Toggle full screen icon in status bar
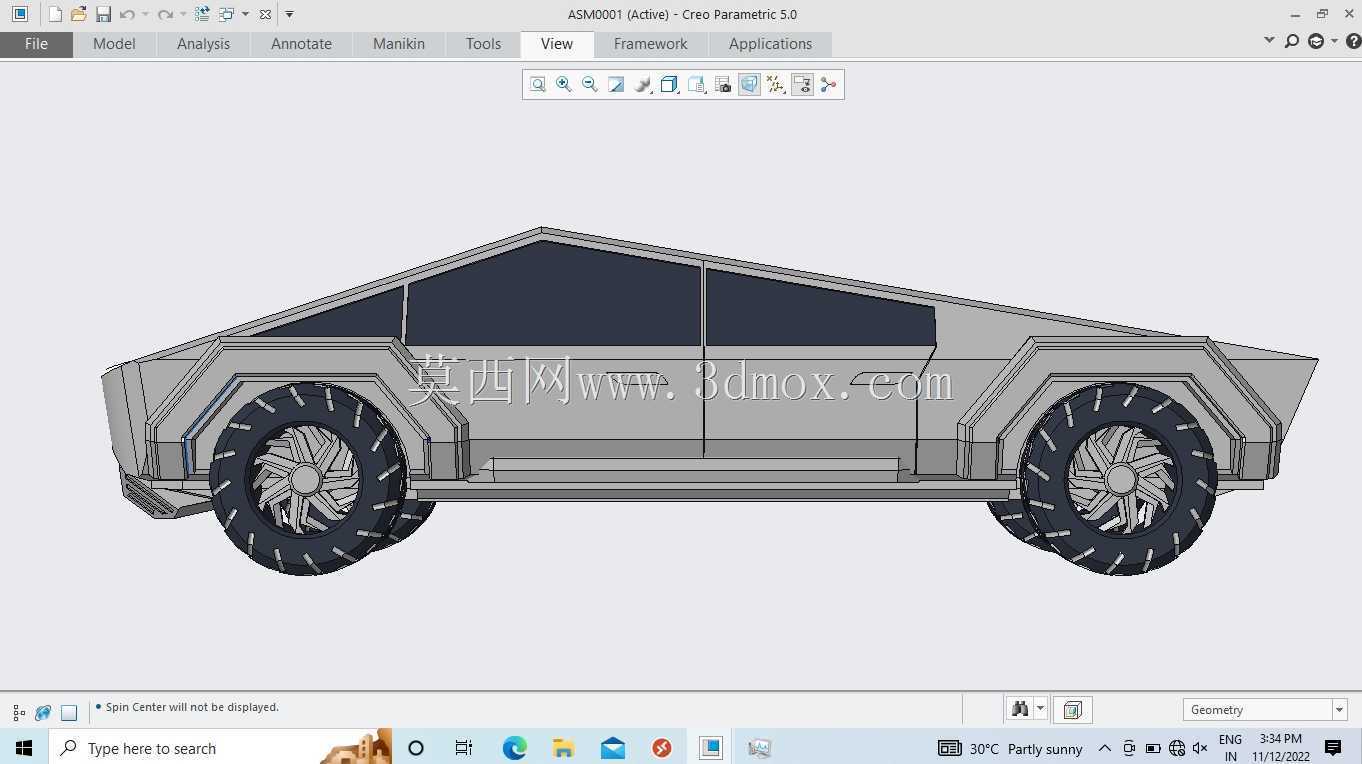The image size is (1362, 764). pyautogui.click(x=69, y=713)
